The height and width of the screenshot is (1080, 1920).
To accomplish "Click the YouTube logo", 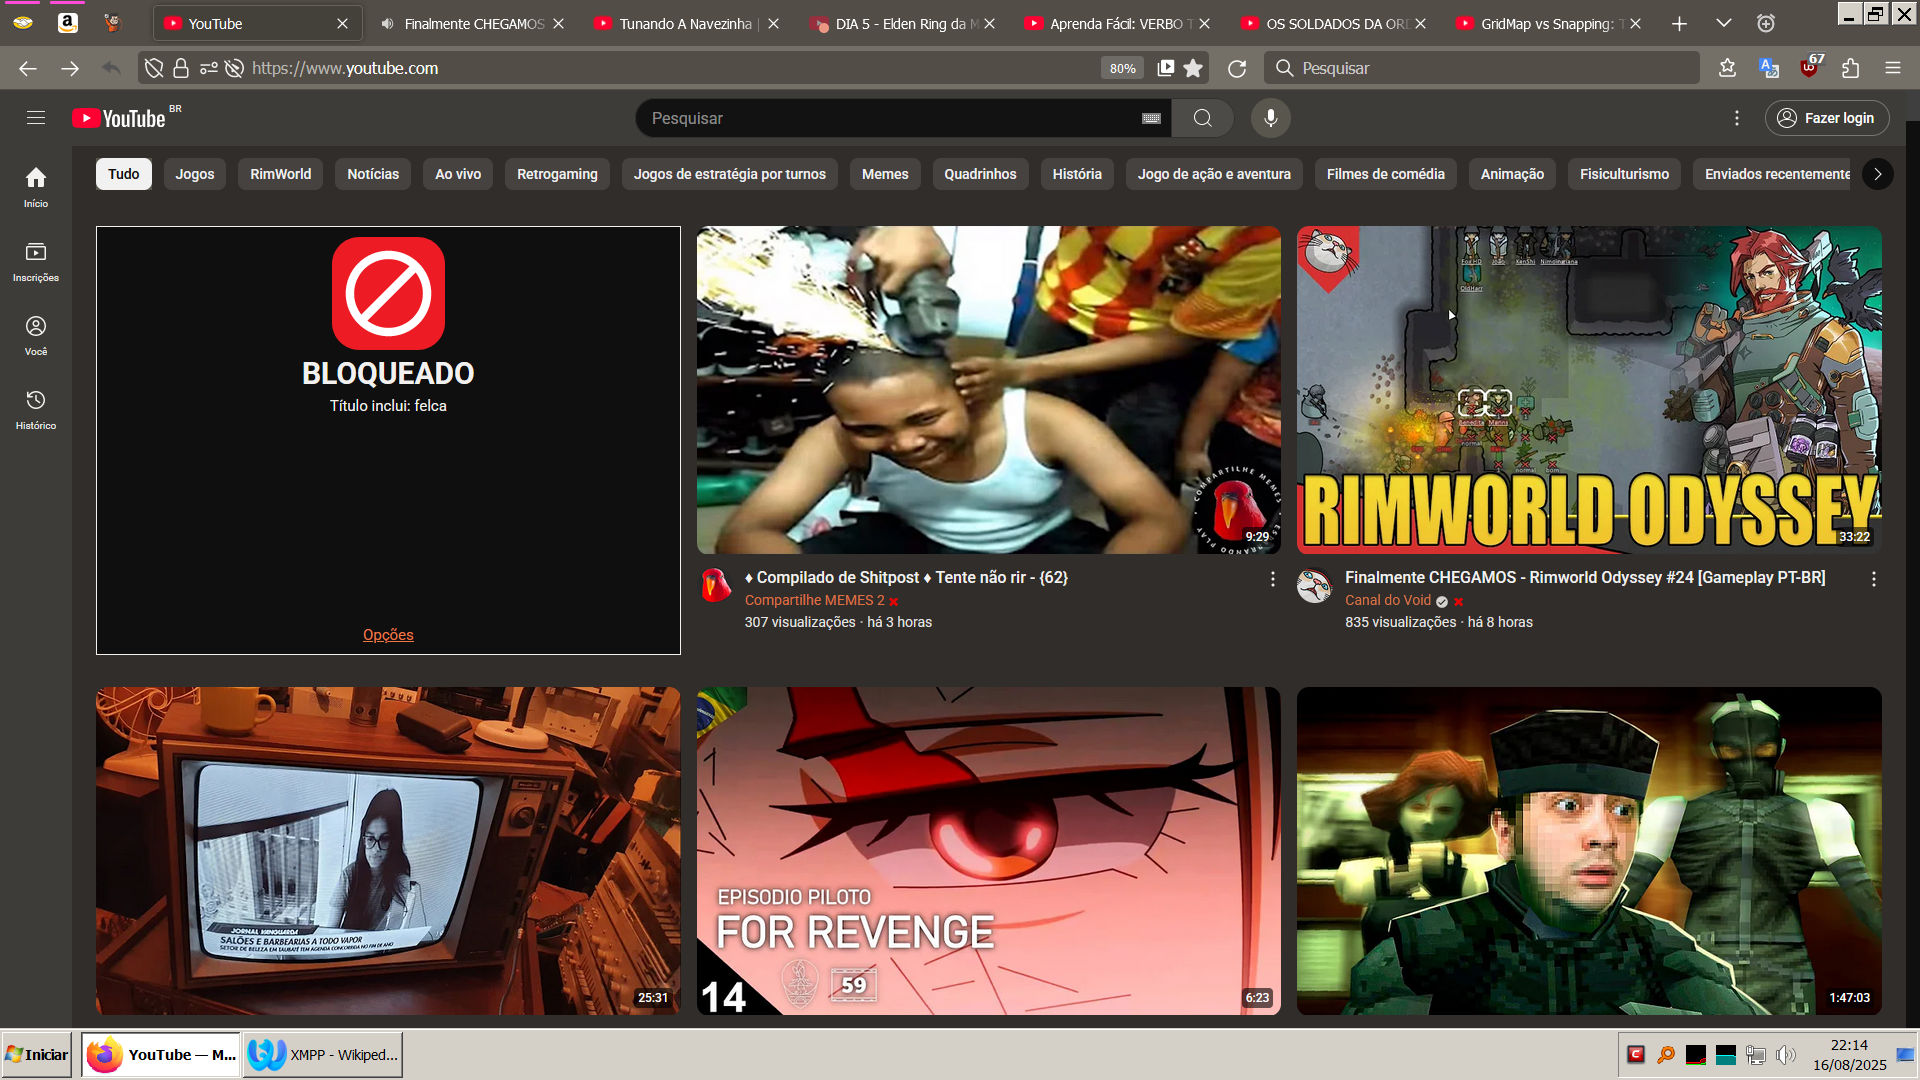I will [119, 118].
